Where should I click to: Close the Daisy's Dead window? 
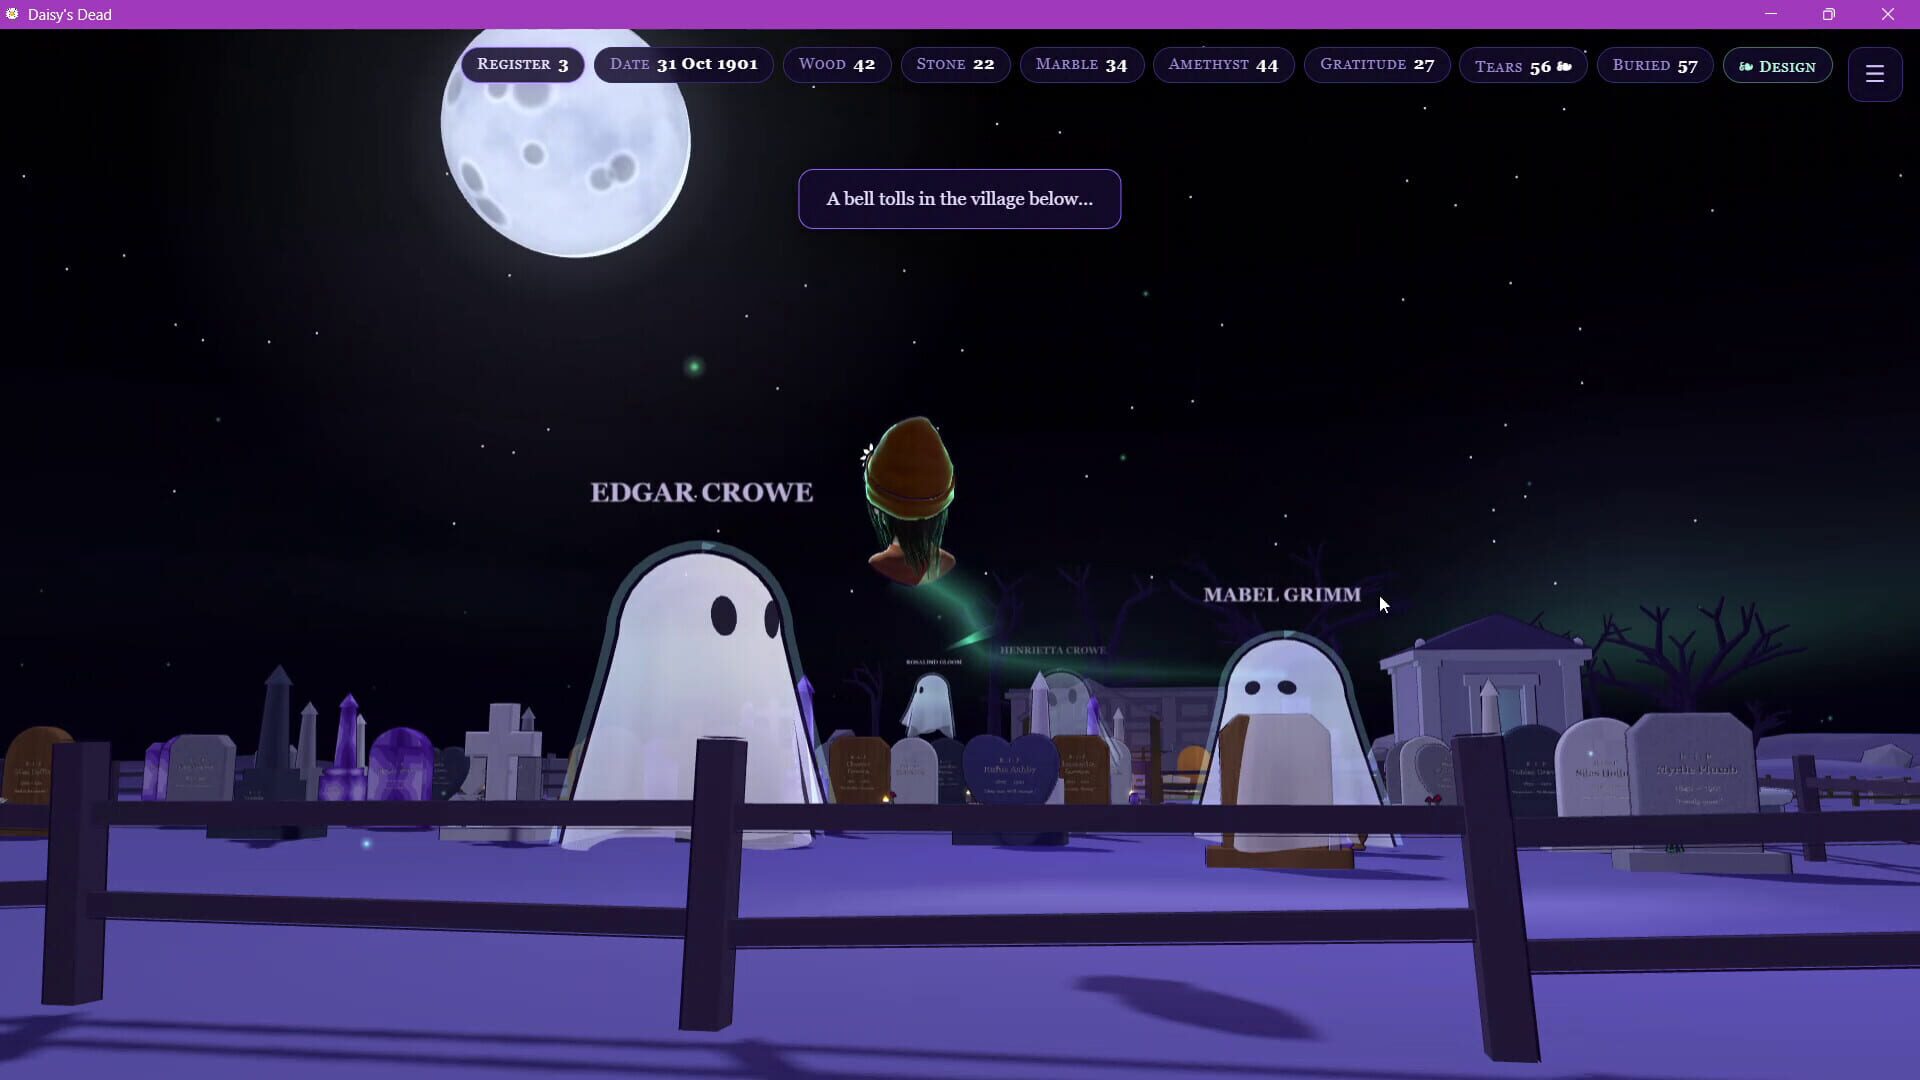click(1887, 14)
